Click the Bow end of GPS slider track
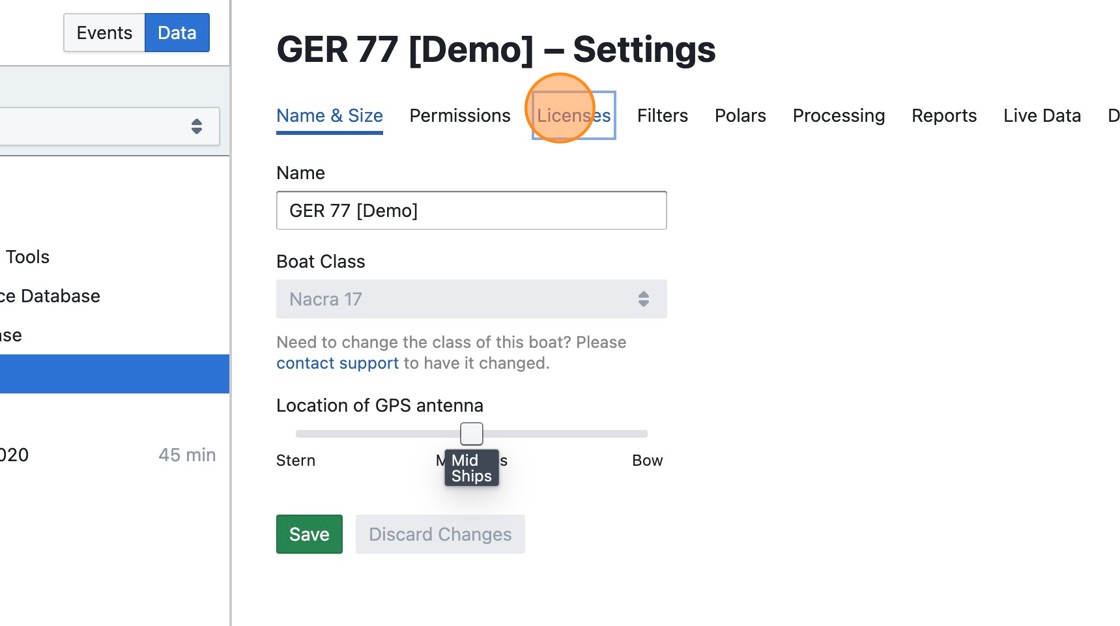The image size is (1120, 626). (x=643, y=434)
